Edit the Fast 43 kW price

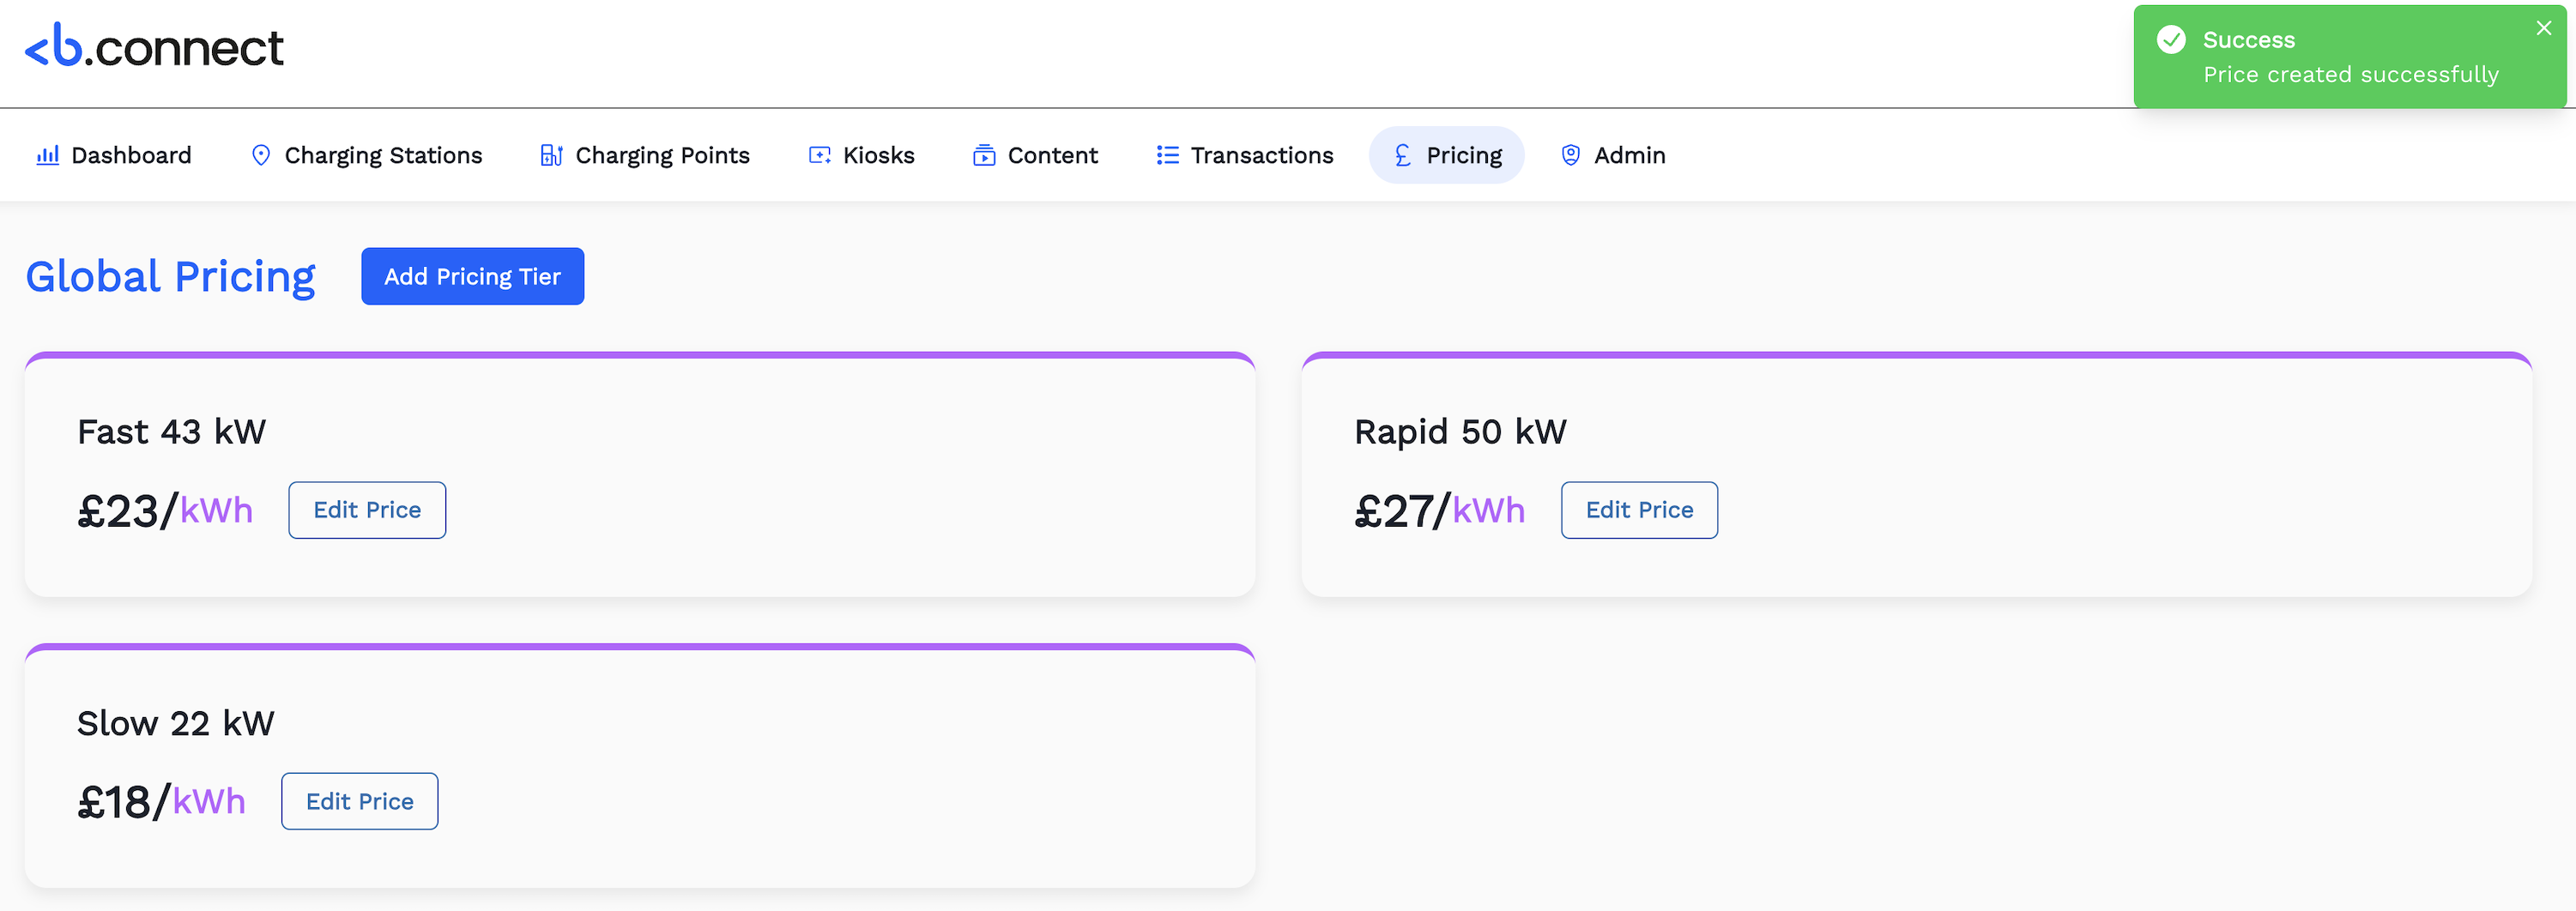pos(366,510)
